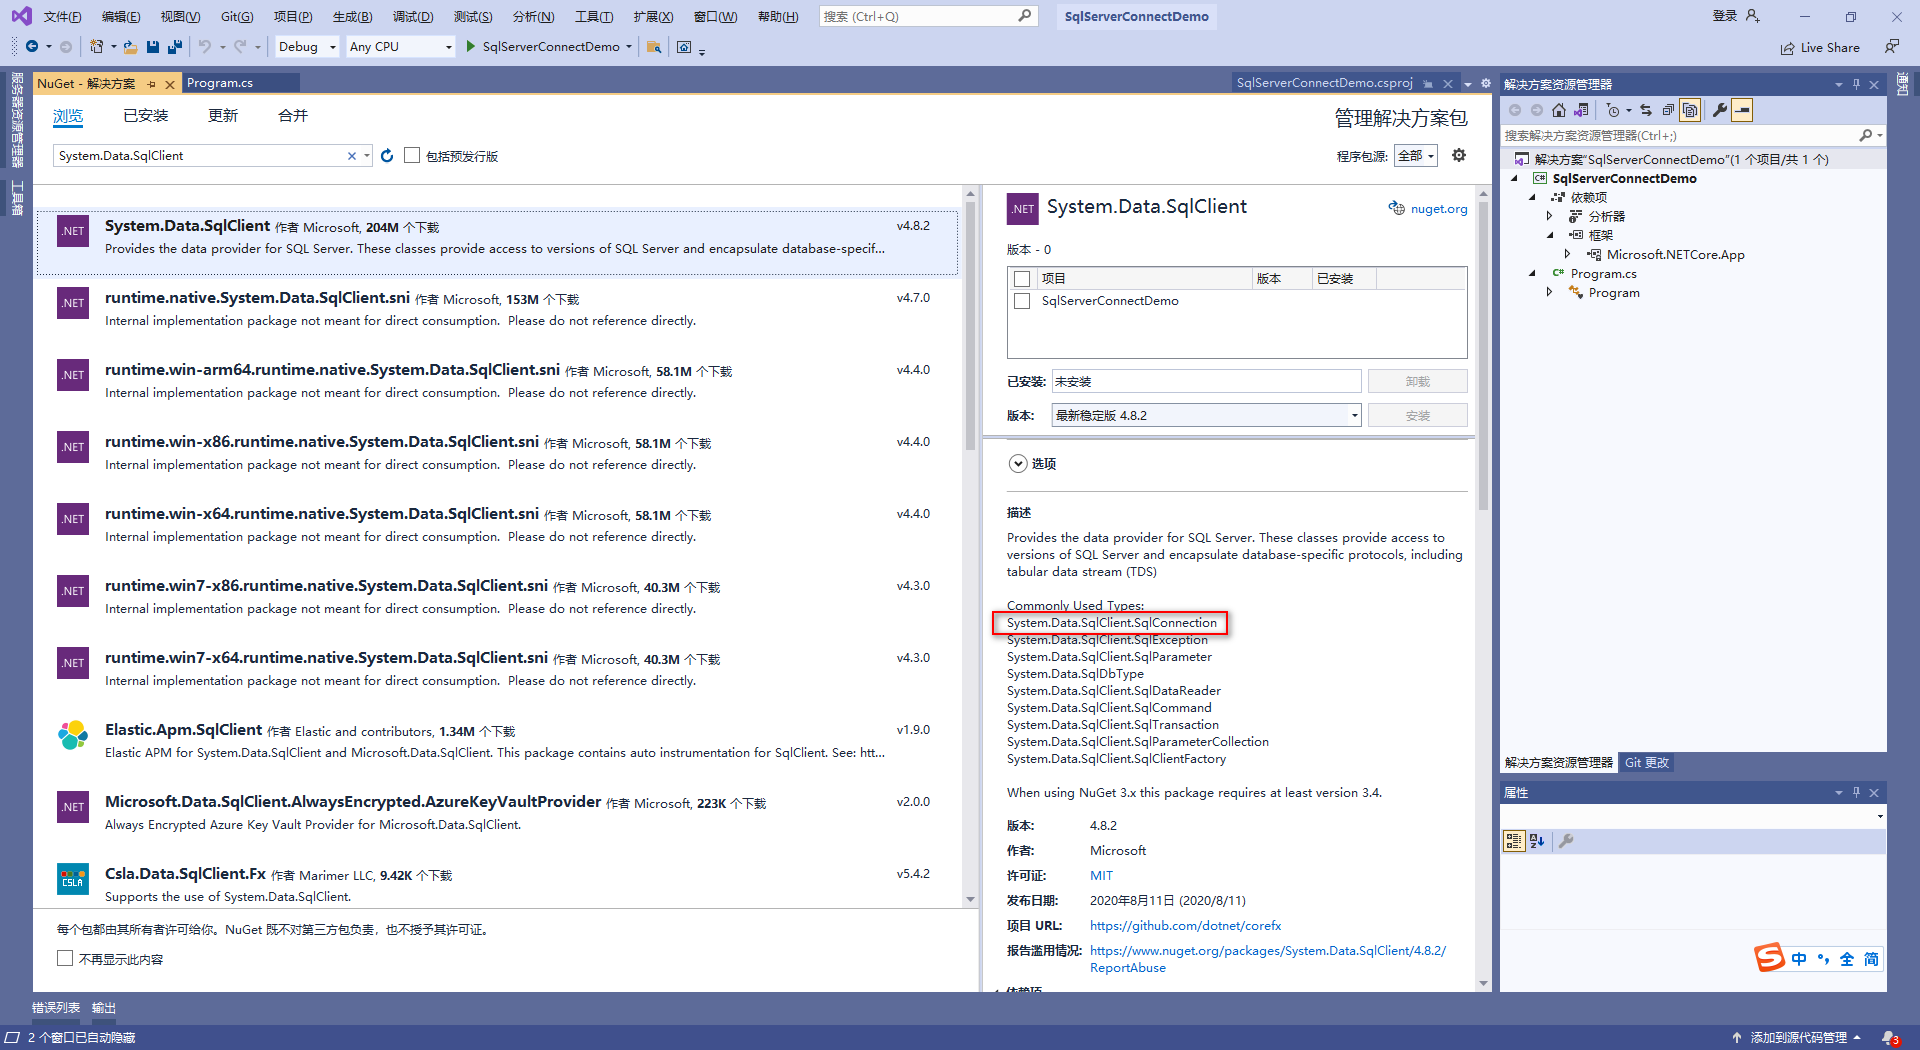
Task: Check the 包括预发行版 checkbox
Action: [x=412, y=155]
